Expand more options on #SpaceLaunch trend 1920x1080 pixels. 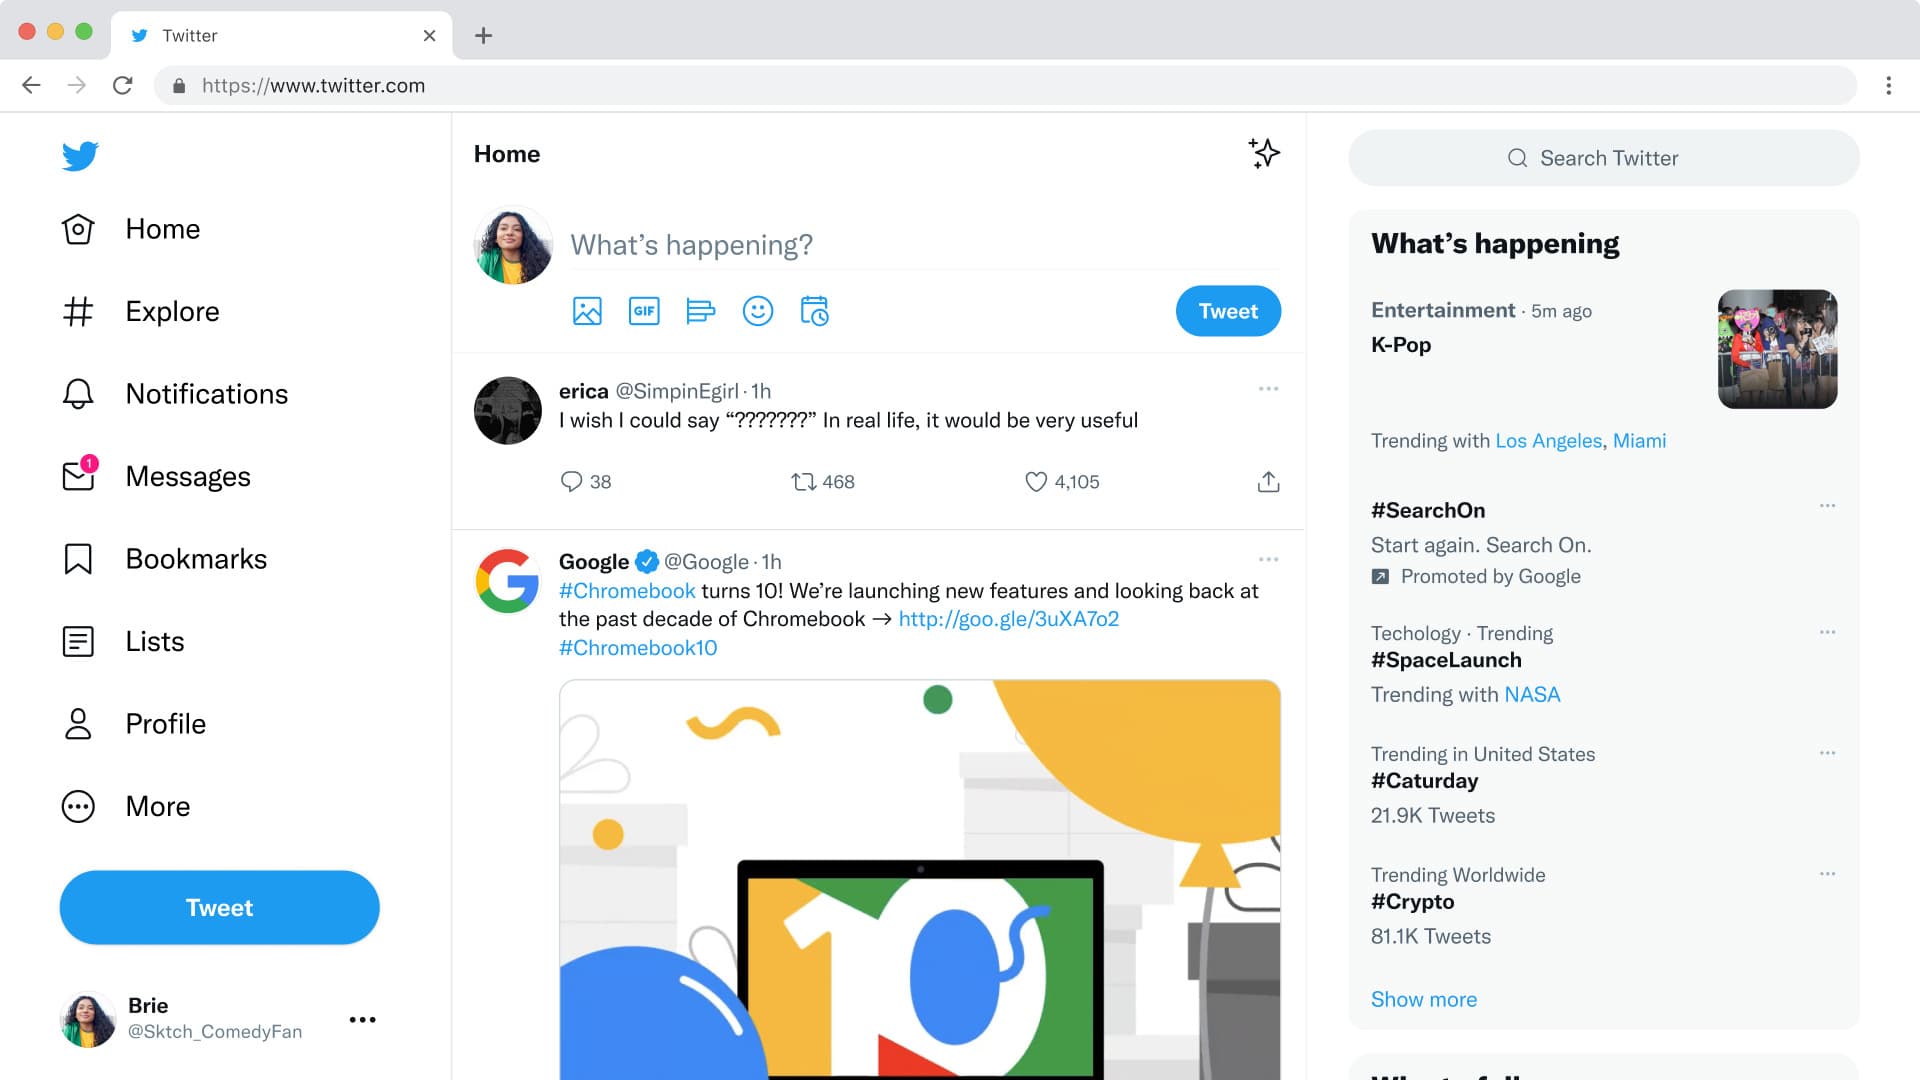tap(1826, 632)
